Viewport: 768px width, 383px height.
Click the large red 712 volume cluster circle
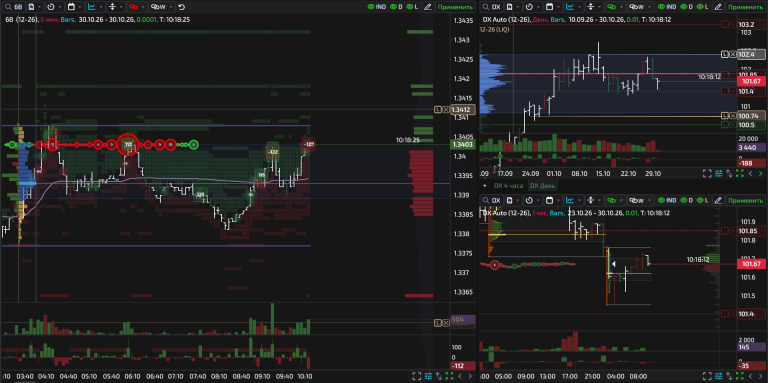(128, 144)
